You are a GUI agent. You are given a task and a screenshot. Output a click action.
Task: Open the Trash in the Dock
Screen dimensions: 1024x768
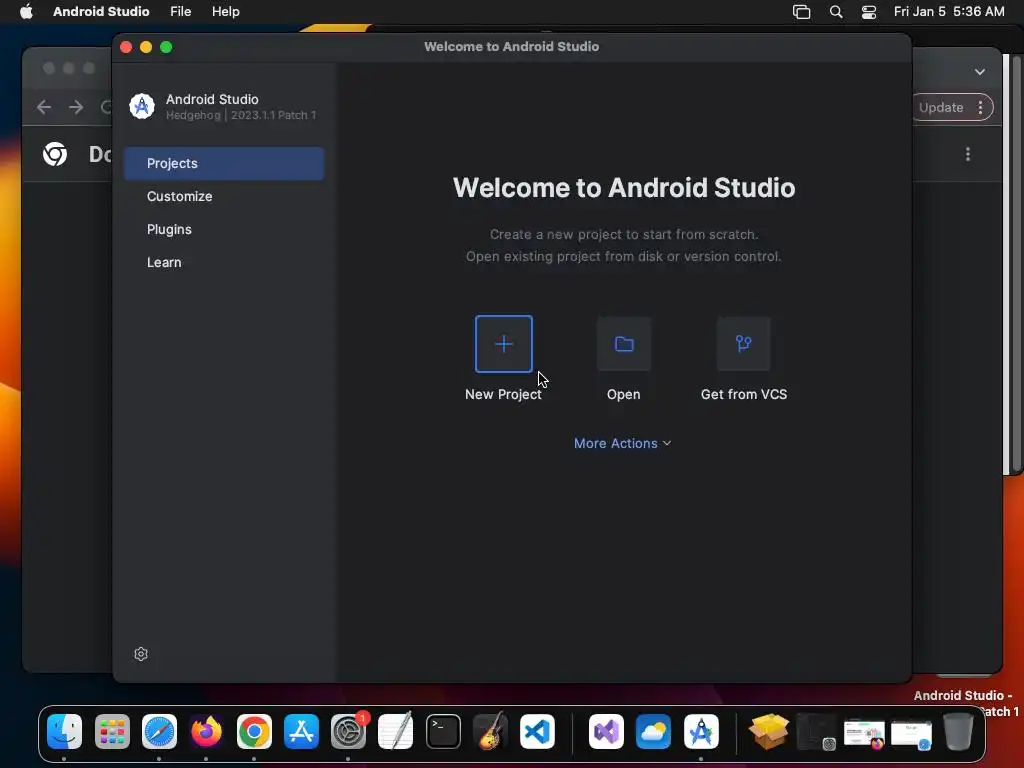[x=958, y=731]
